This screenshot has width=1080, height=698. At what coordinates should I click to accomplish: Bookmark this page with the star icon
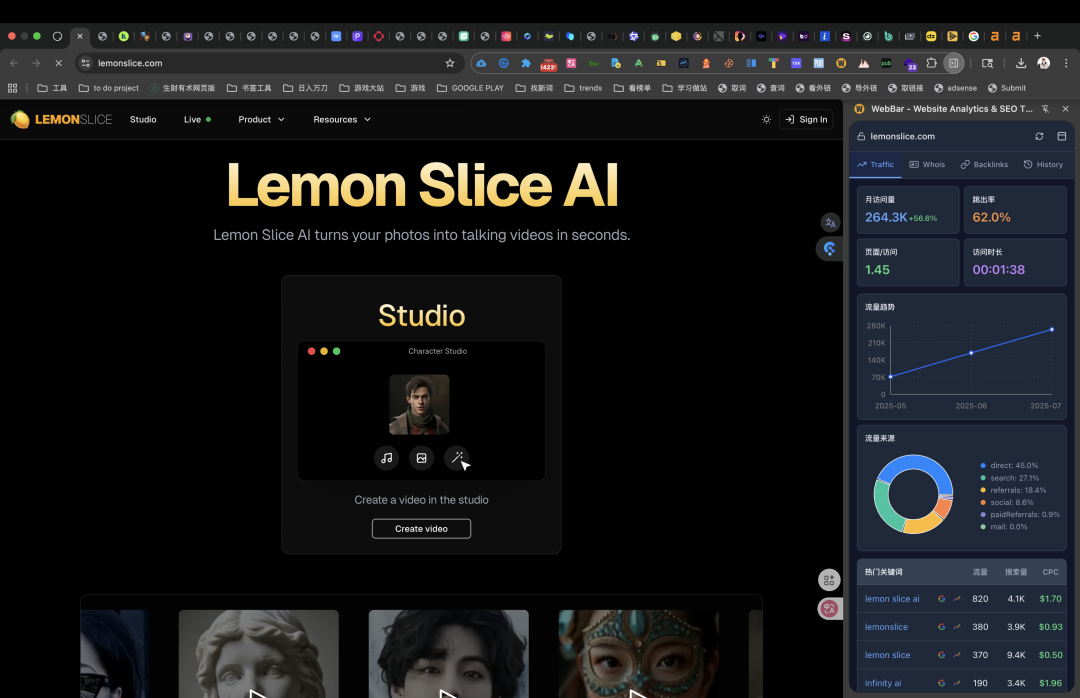click(x=450, y=63)
